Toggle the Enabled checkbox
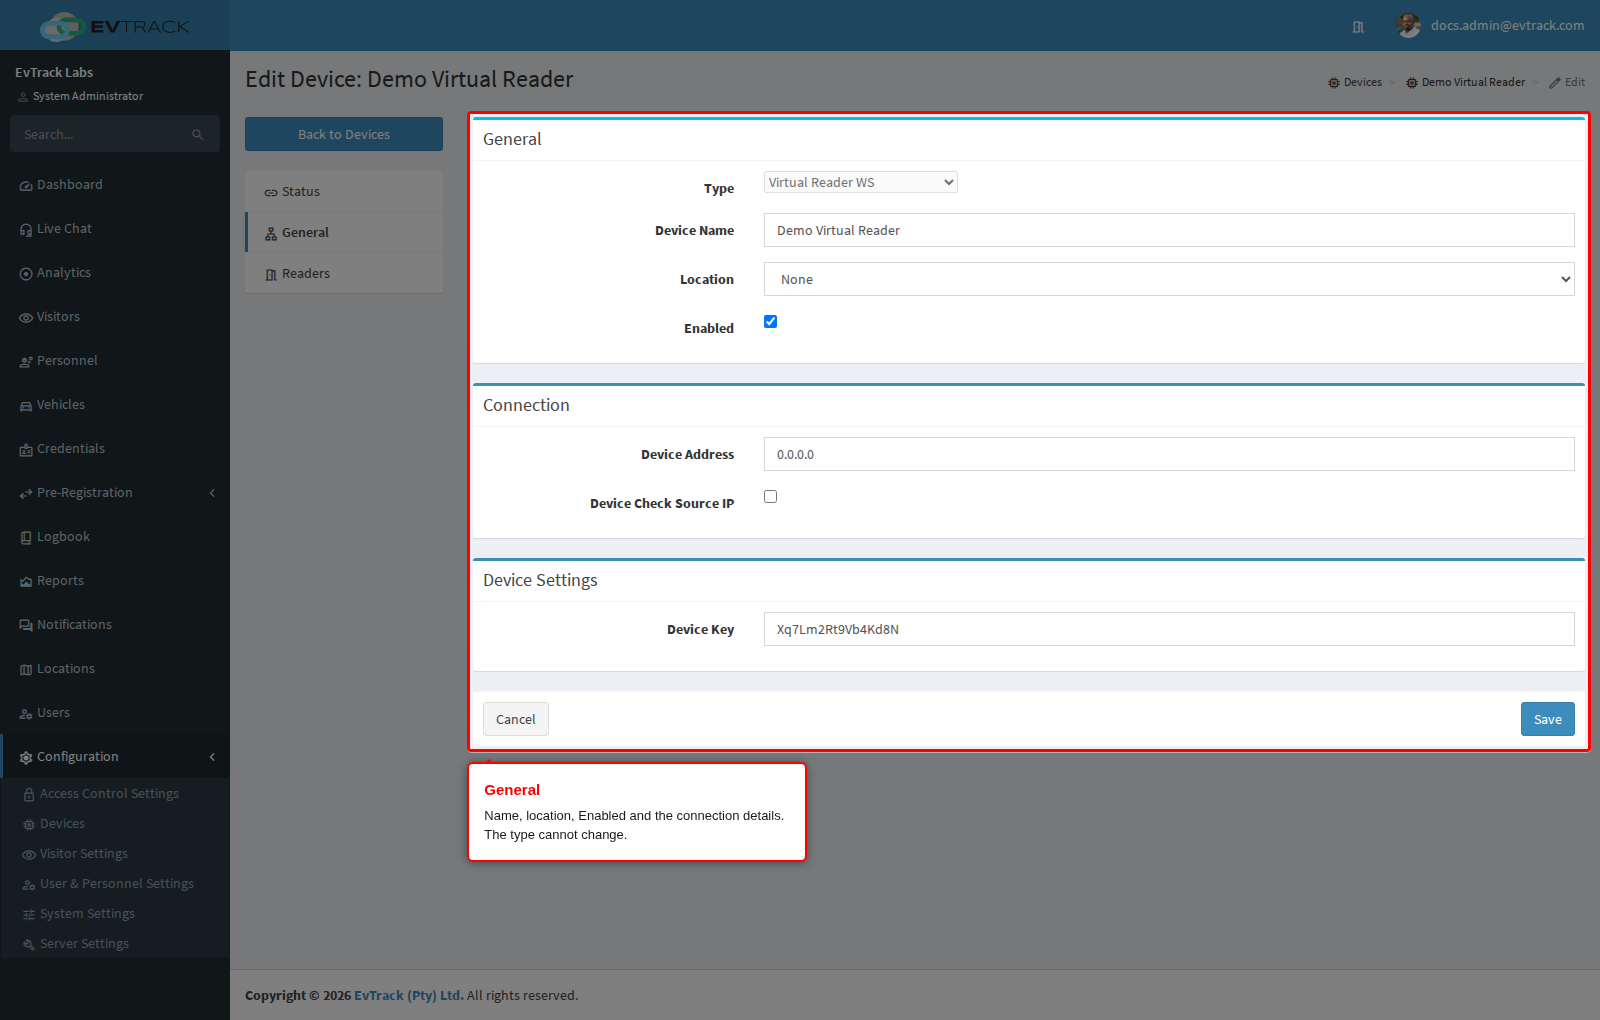The width and height of the screenshot is (1600, 1020). pos(770,321)
